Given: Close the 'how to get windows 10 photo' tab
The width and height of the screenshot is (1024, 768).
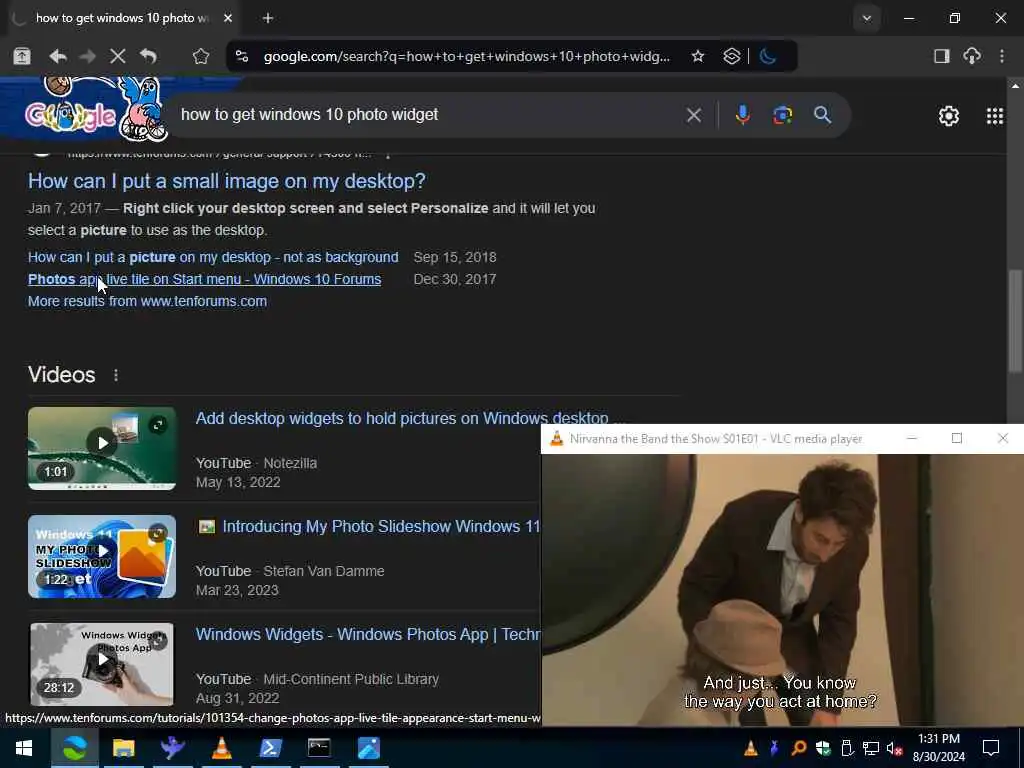Looking at the screenshot, I should (x=228, y=18).
